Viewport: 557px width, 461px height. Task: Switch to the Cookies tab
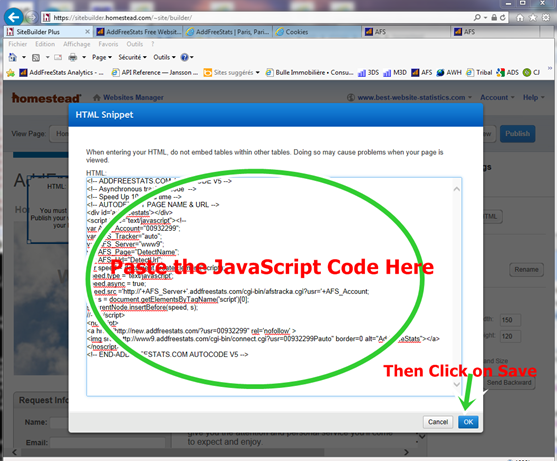pos(317,32)
